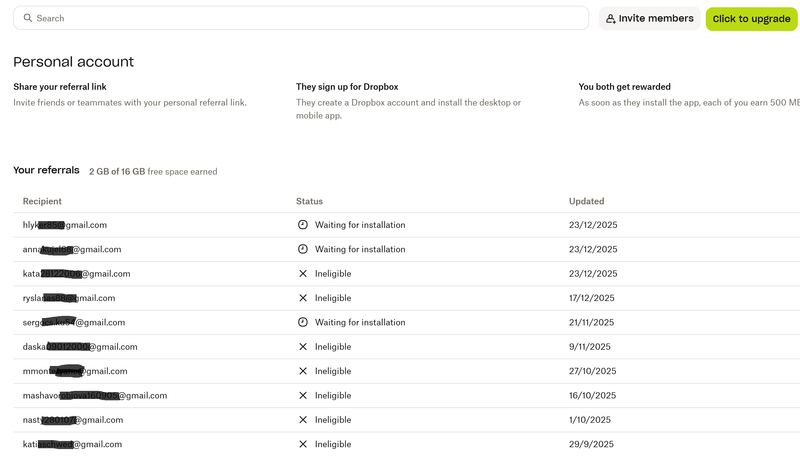This screenshot has height=462, width=800.
Task: Click the magnifying glass search icon
Action: point(28,18)
